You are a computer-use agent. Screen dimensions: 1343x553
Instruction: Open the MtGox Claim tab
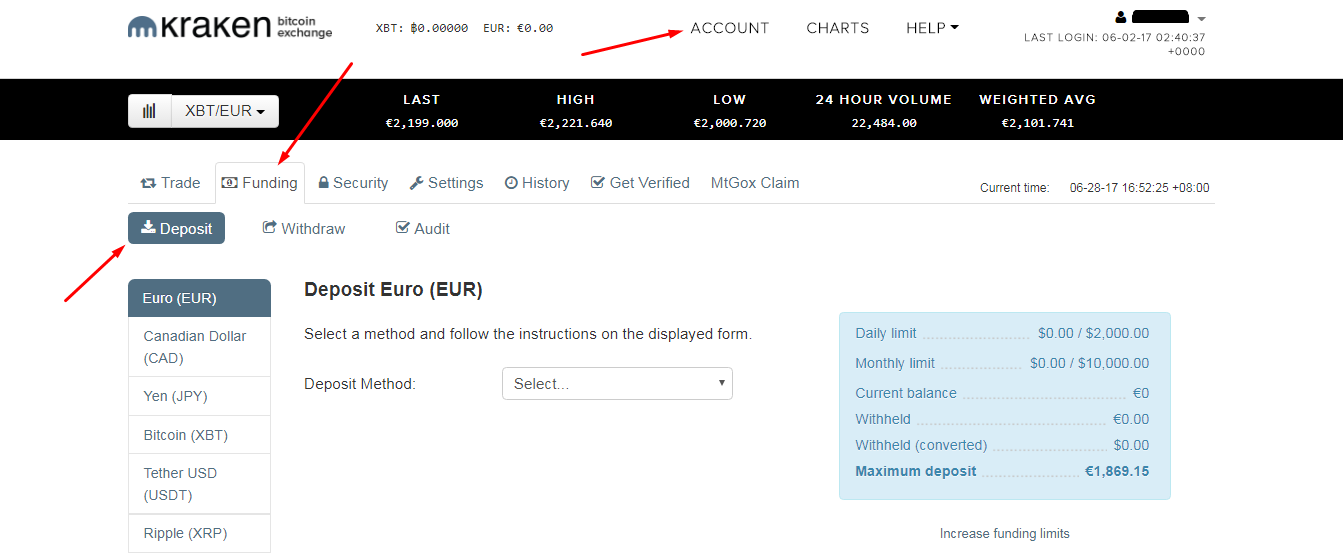pos(755,183)
